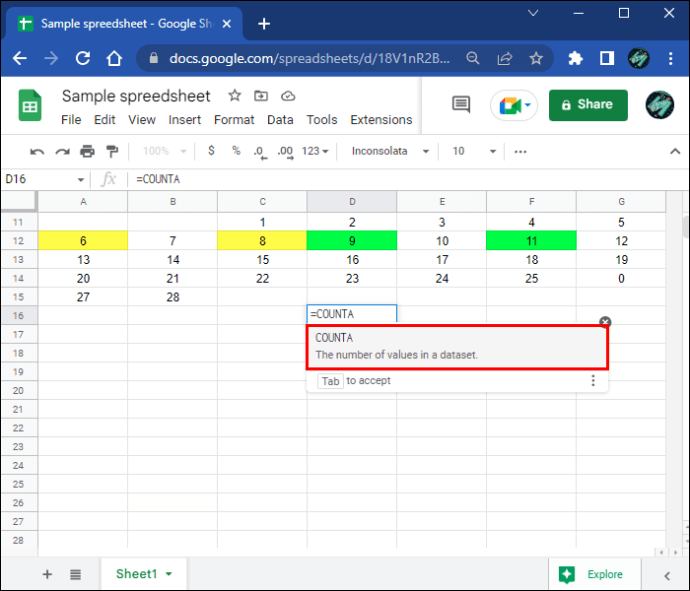The width and height of the screenshot is (690, 591).
Task: Open Google Sheets home icon
Action: pos(30,106)
